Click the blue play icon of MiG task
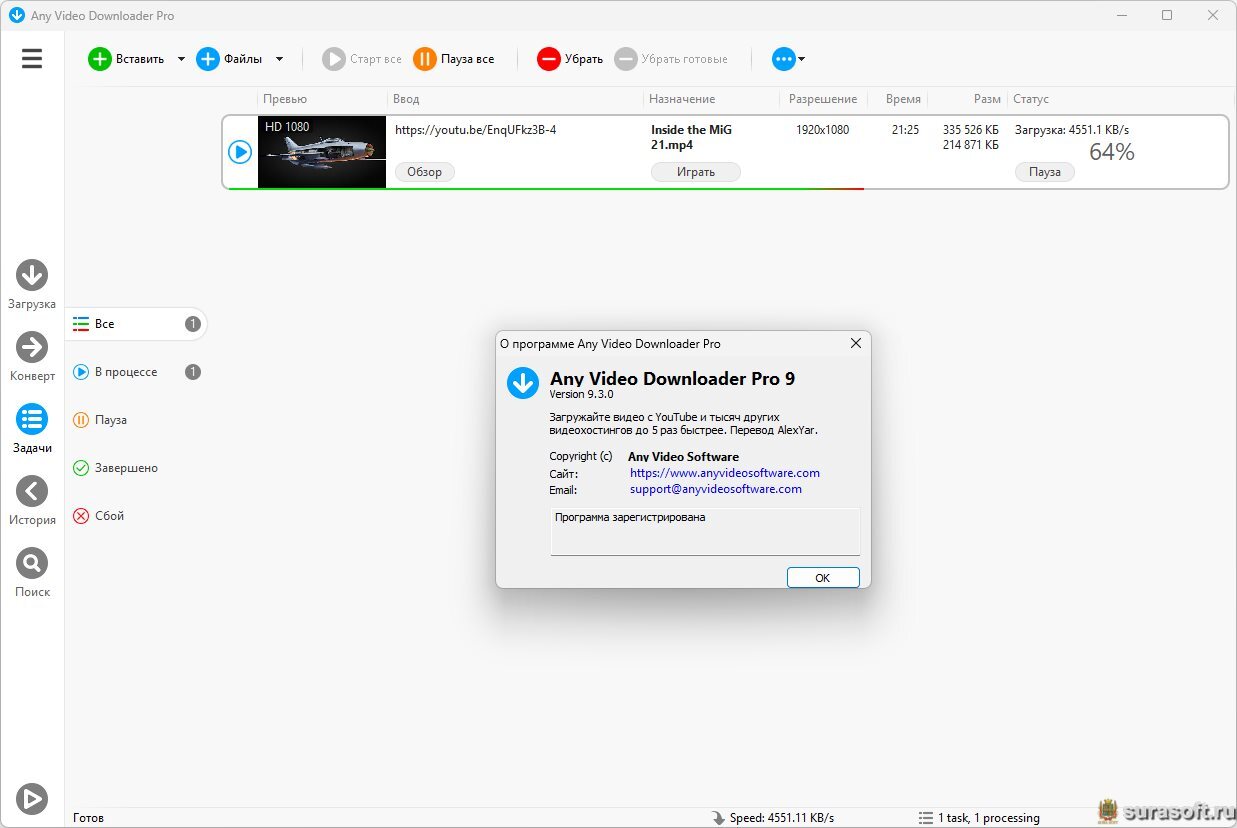 click(x=240, y=152)
